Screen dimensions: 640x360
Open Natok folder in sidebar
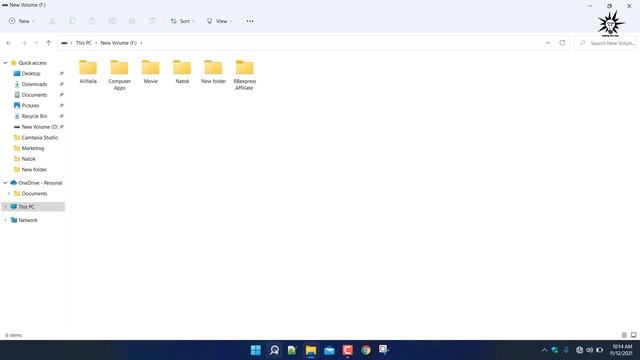[x=29, y=159]
